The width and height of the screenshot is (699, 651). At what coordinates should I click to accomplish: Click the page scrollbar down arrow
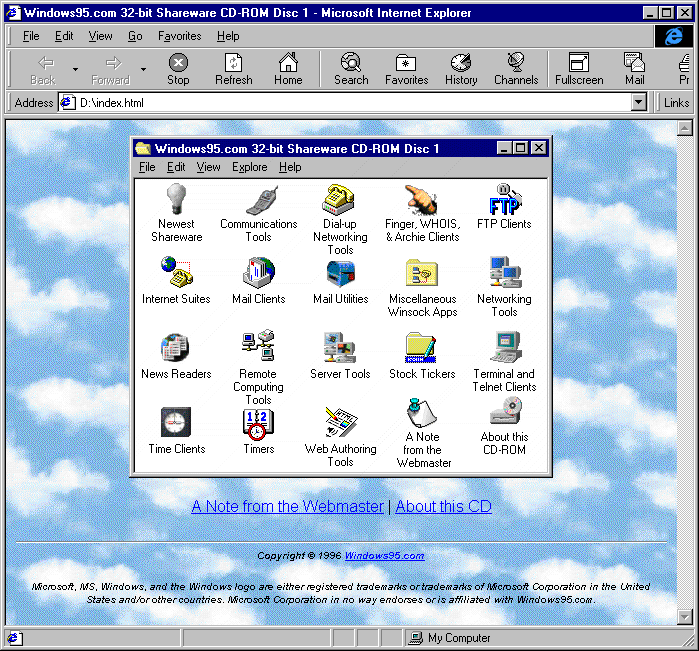click(684, 617)
